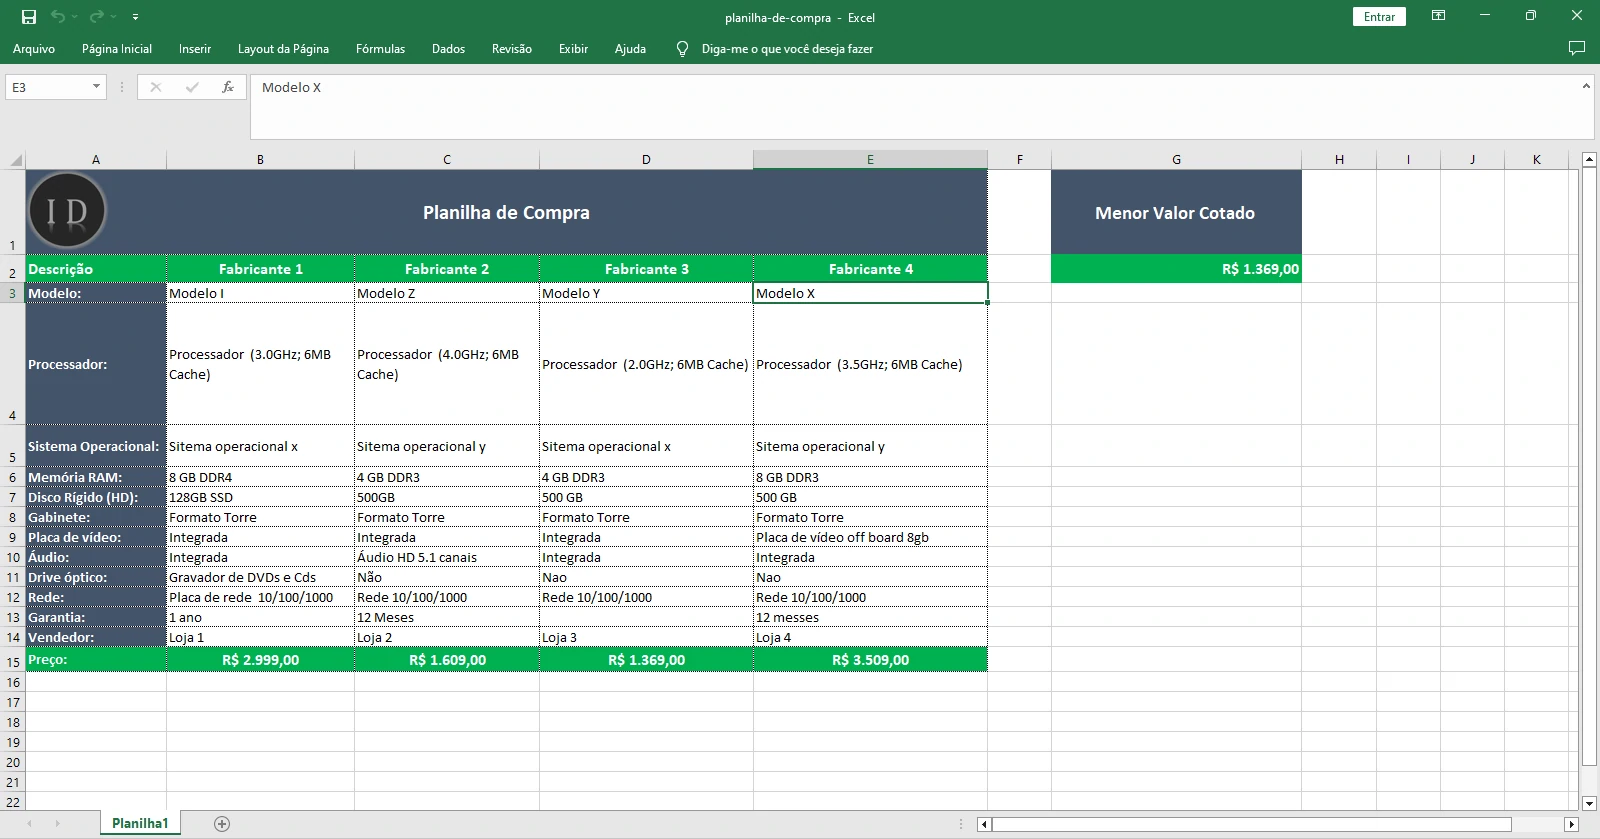Click the Entrar sign-in button
This screenshot has width=1600, height=839.
click(x=1379, y=17)
